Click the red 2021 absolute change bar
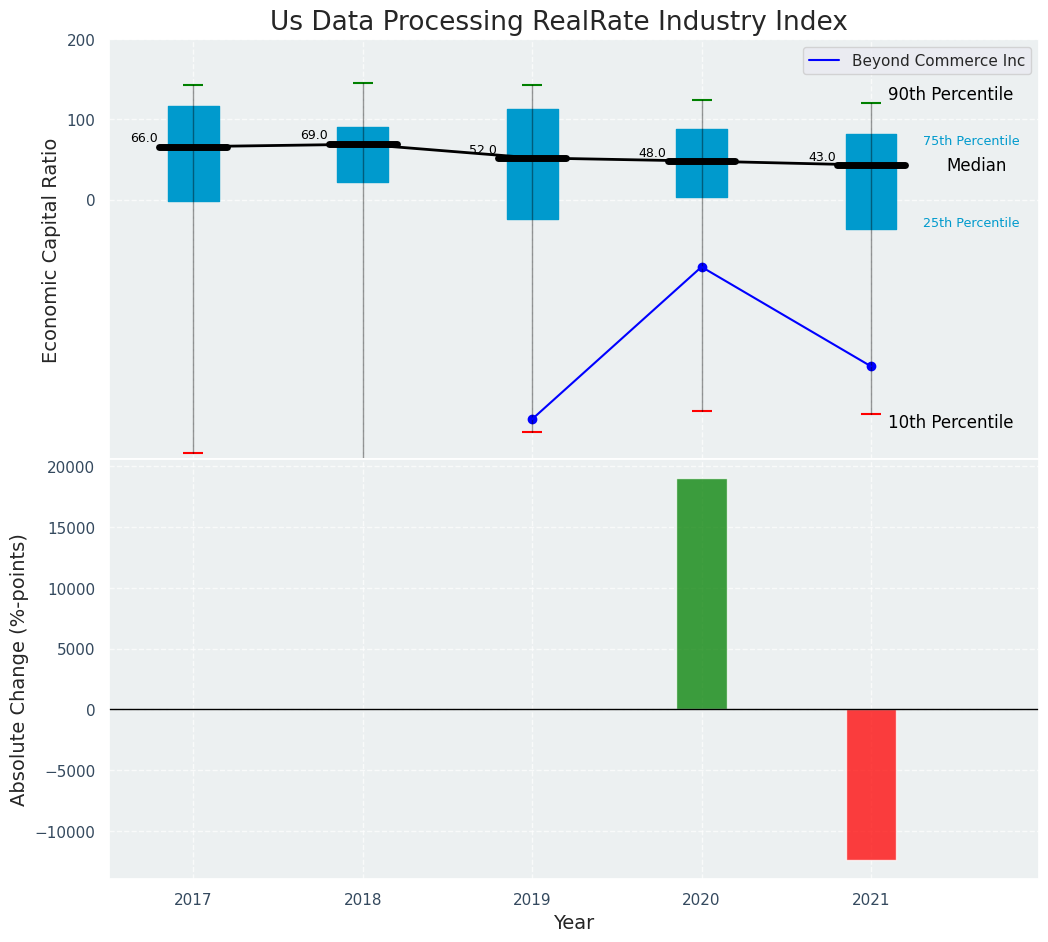Image resolution: width=1048 pixels, height=942 pixels. [871, 784]
